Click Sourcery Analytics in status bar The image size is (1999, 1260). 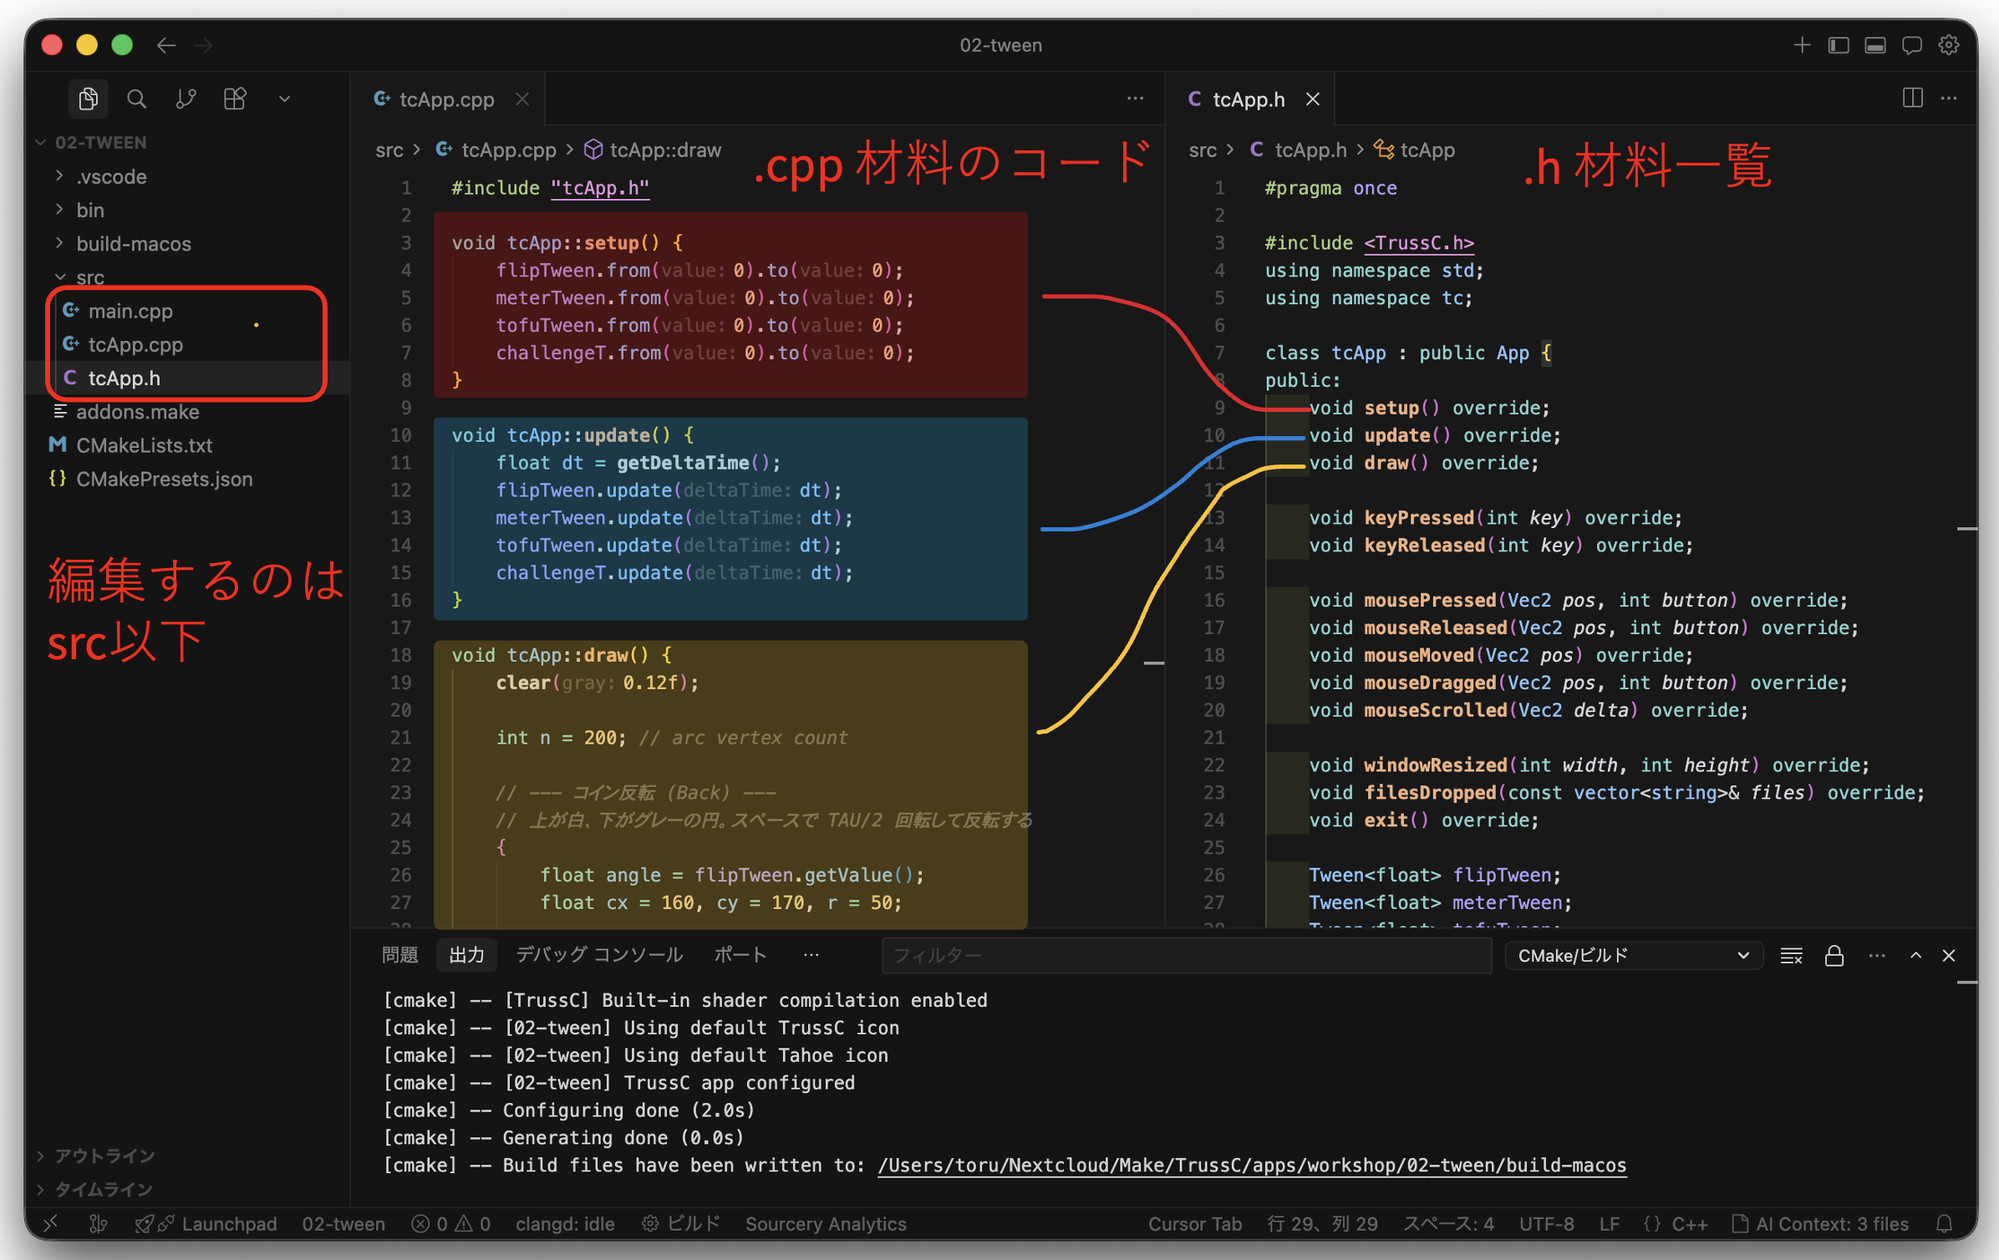pyautogui.click(x=825, y=1224)
